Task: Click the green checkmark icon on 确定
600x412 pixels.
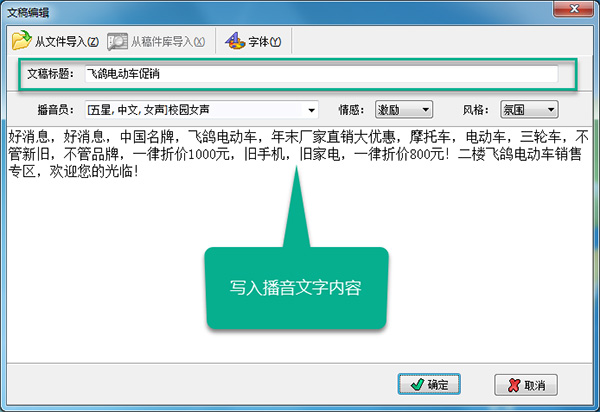Action: coord(417,384)
